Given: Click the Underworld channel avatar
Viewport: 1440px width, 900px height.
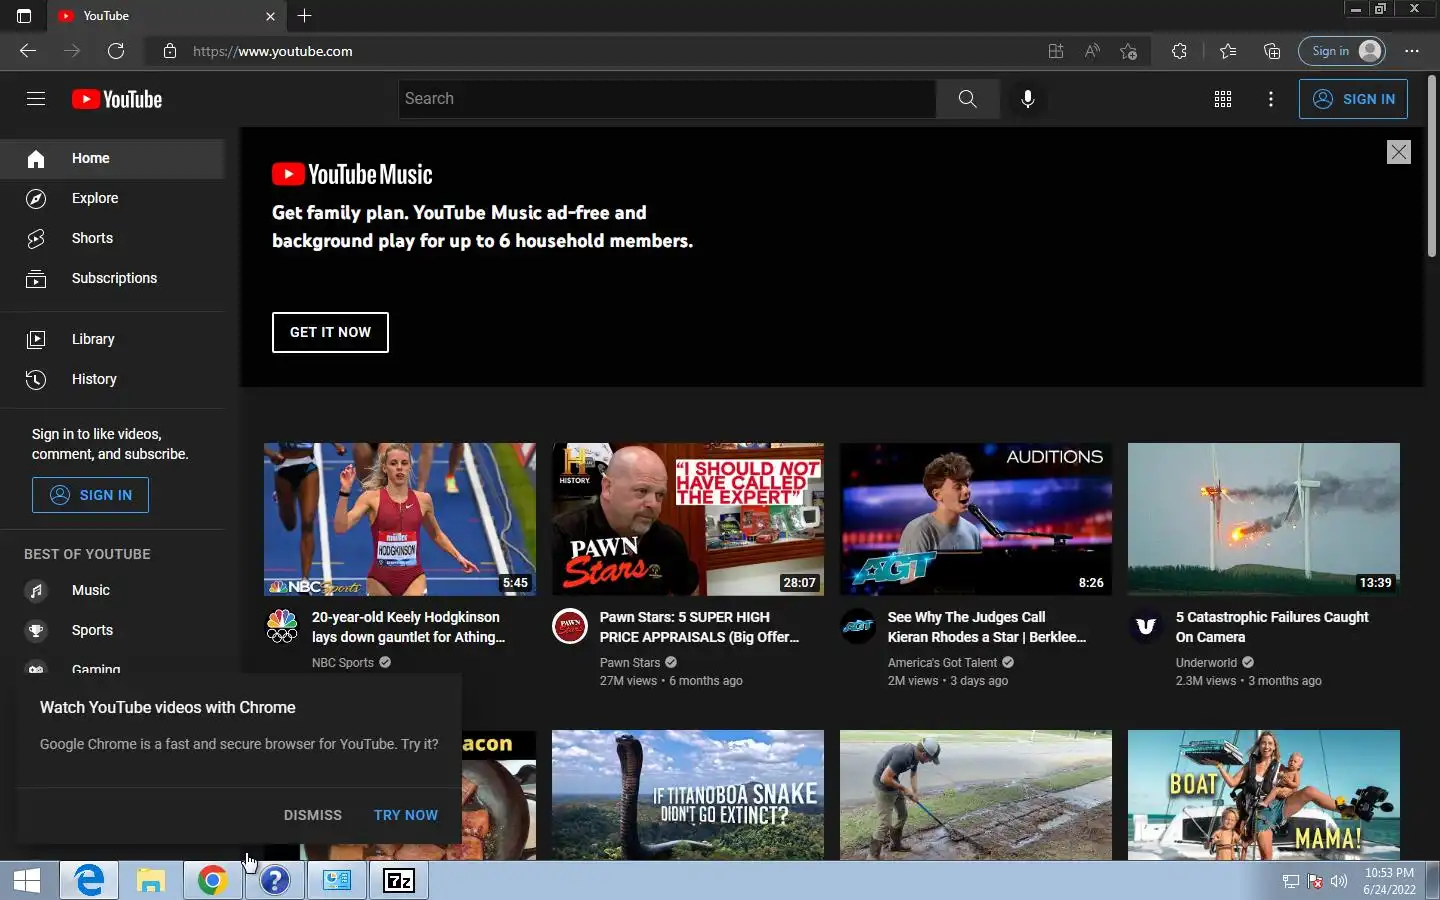Looking at the screenshot, I should [1146, 626].
